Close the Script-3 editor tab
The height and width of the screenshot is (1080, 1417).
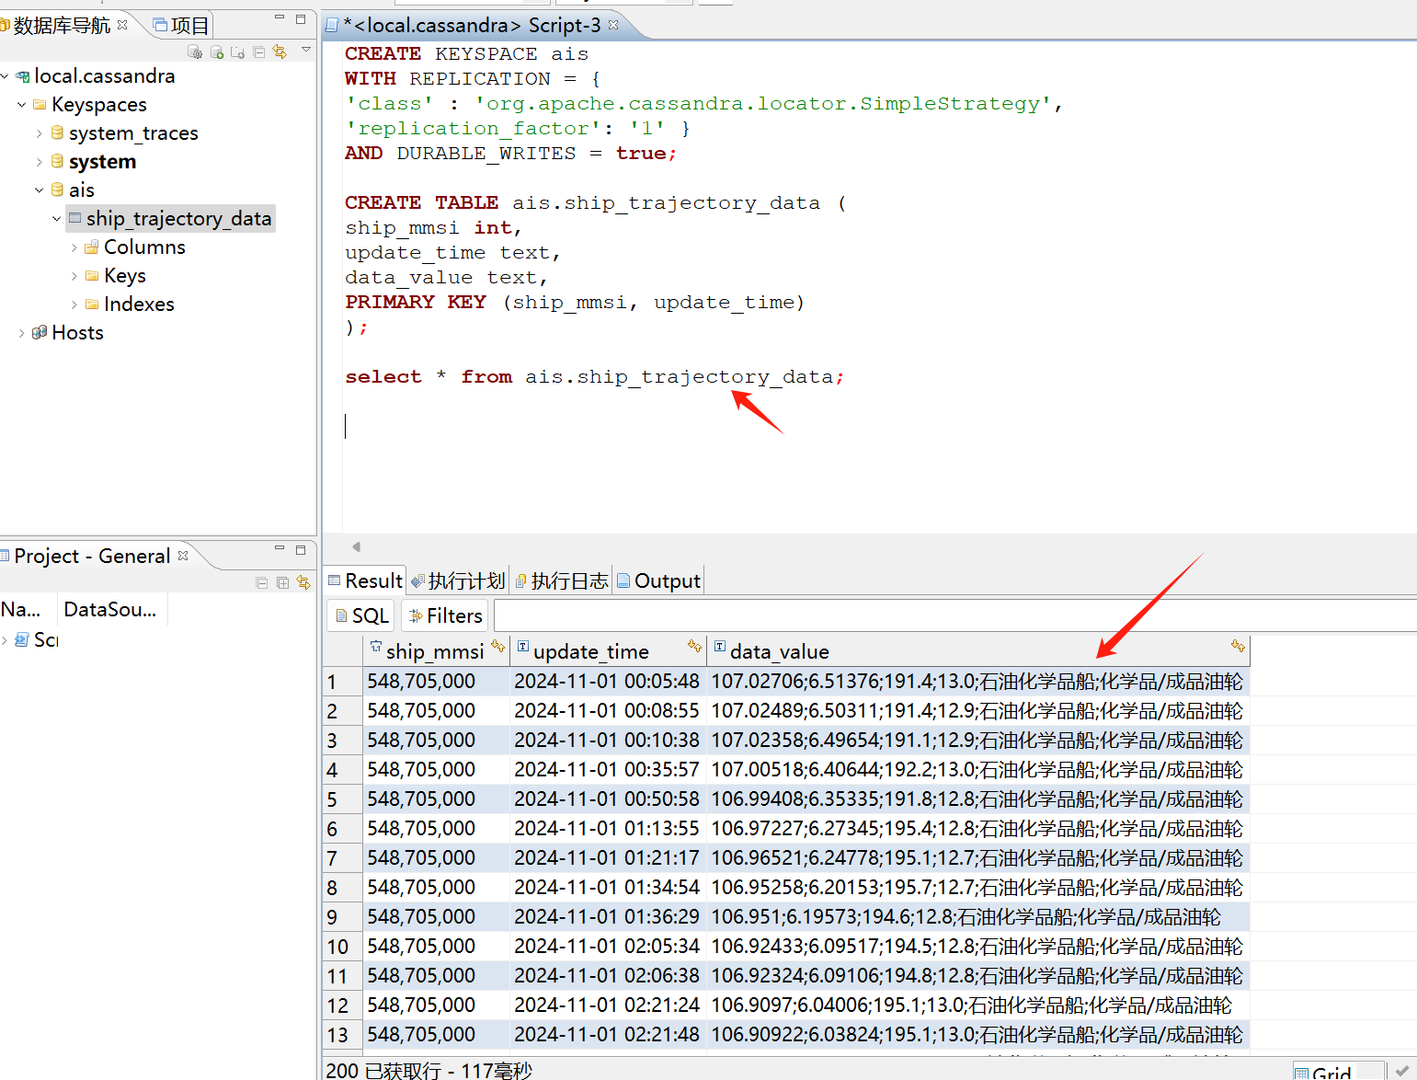point(613,24)
